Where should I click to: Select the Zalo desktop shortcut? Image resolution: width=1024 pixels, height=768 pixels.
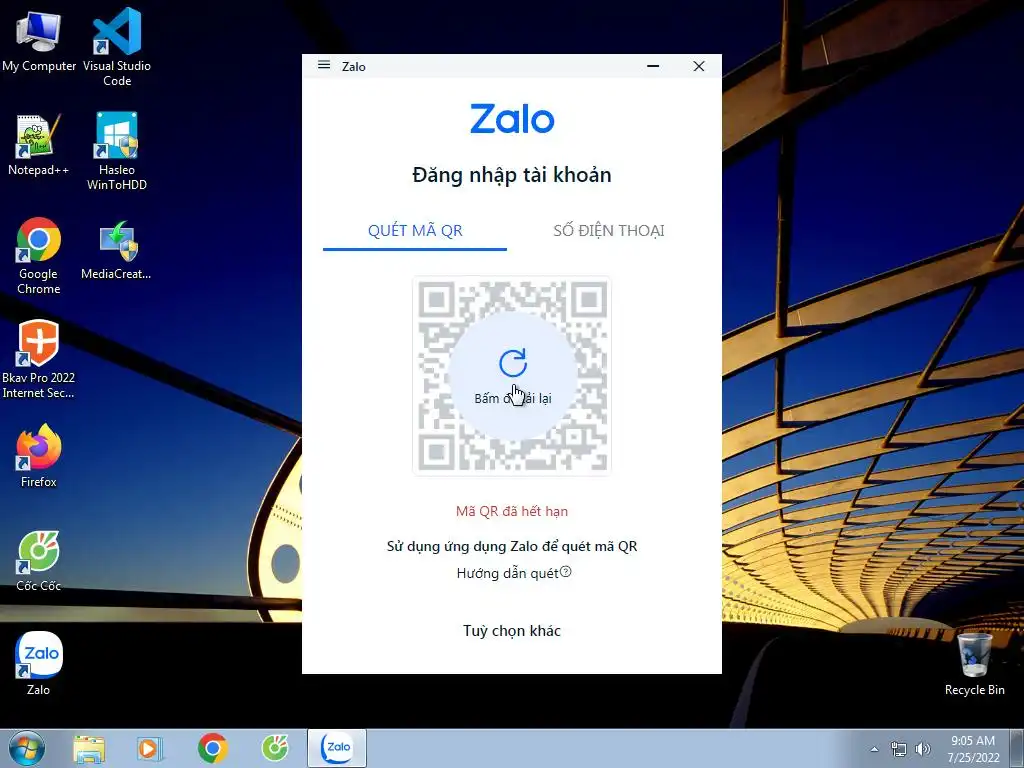pyautogui.click(x=39, y=664)
